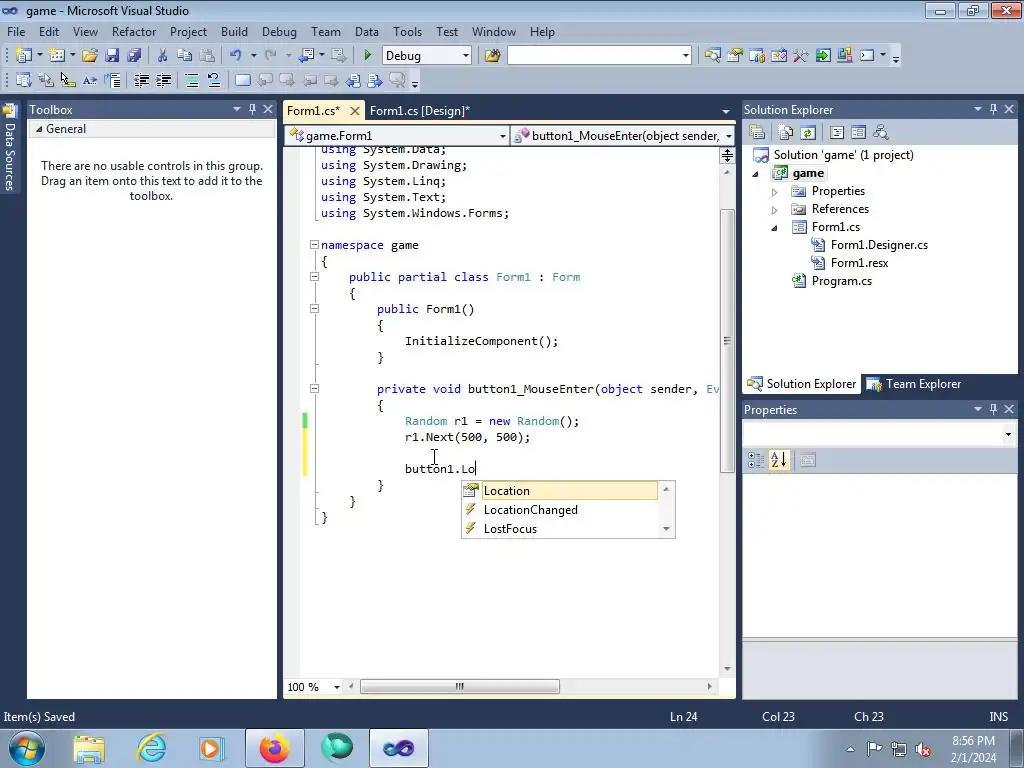Screen dimensions: 1024x768
Task: Increase the line indent with toolbar icon
Action: click(x=164, y=80)
